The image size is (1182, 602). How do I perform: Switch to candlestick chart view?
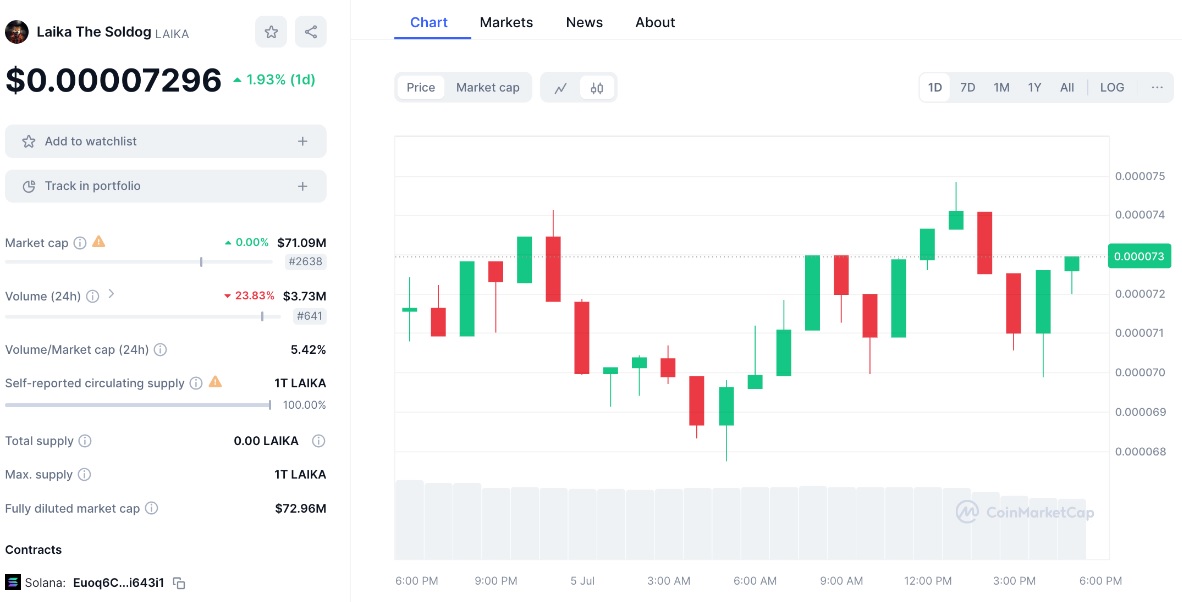tap(597, 88)
